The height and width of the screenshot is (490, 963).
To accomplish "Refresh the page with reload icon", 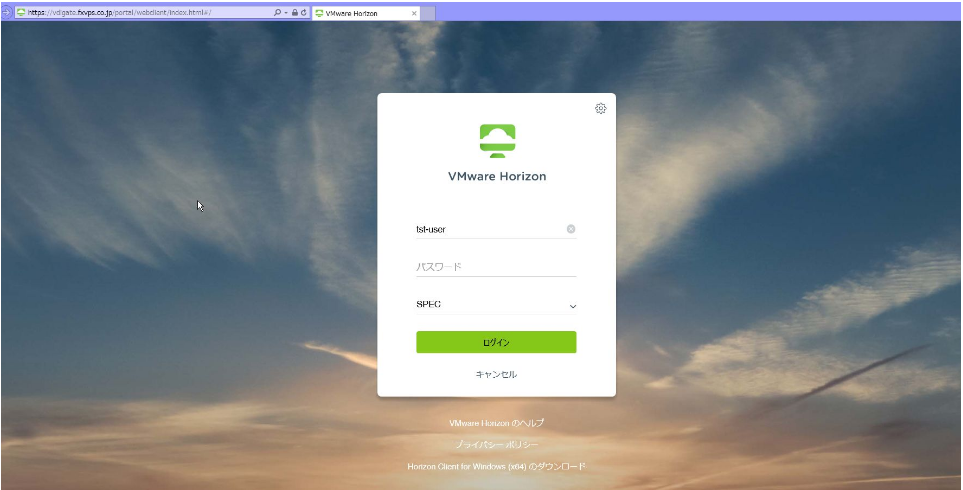I will pos(303,12).
